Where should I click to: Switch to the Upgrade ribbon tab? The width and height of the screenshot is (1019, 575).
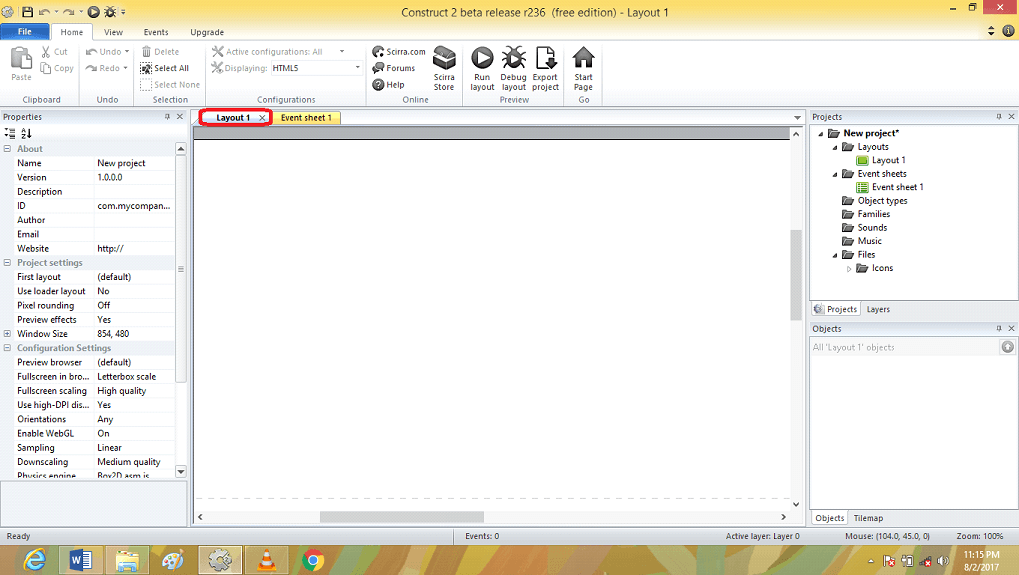click(x=207, y=32)
